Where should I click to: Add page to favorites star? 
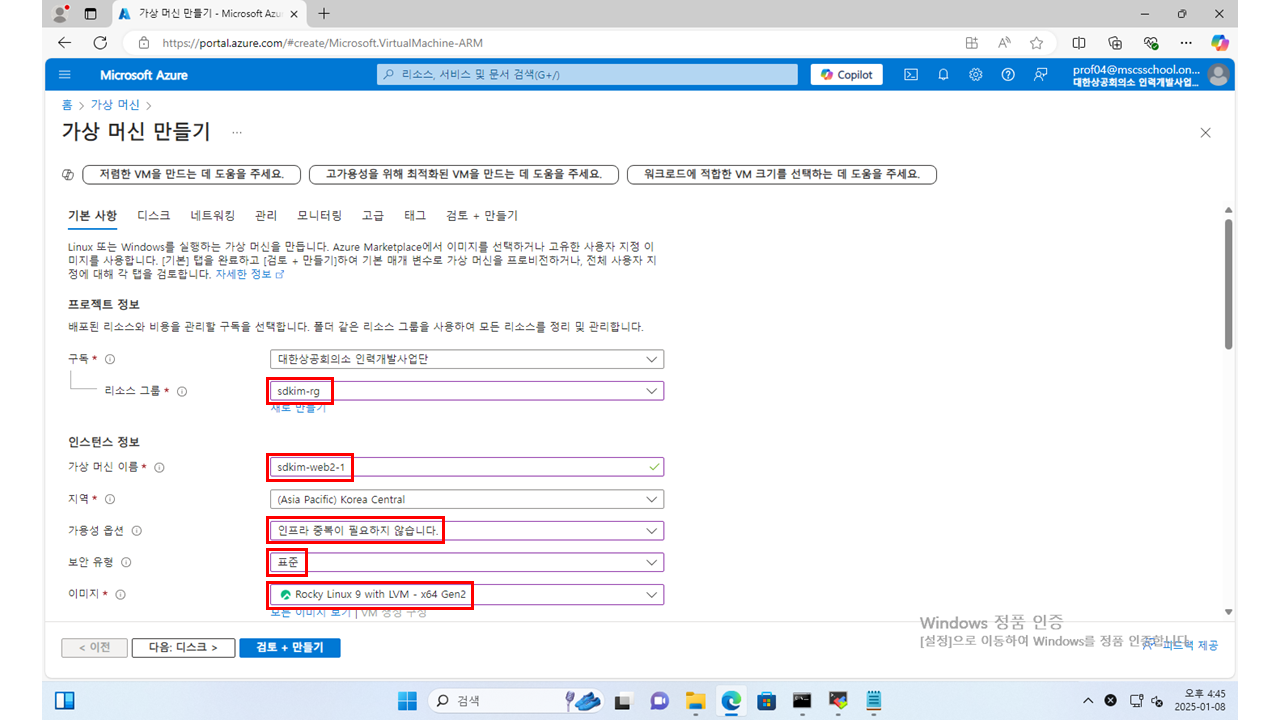click(x=1036, y=43)
